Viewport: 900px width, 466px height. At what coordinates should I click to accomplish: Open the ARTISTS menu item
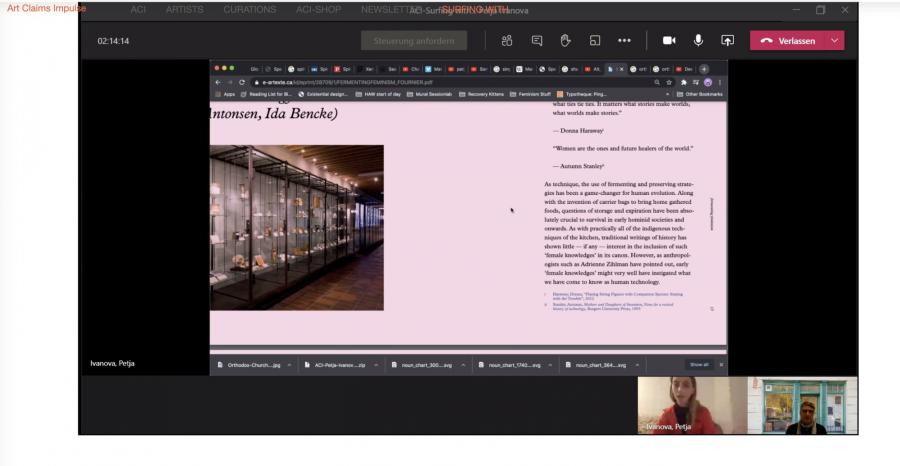pyautogui.click(x=184, y=9)
